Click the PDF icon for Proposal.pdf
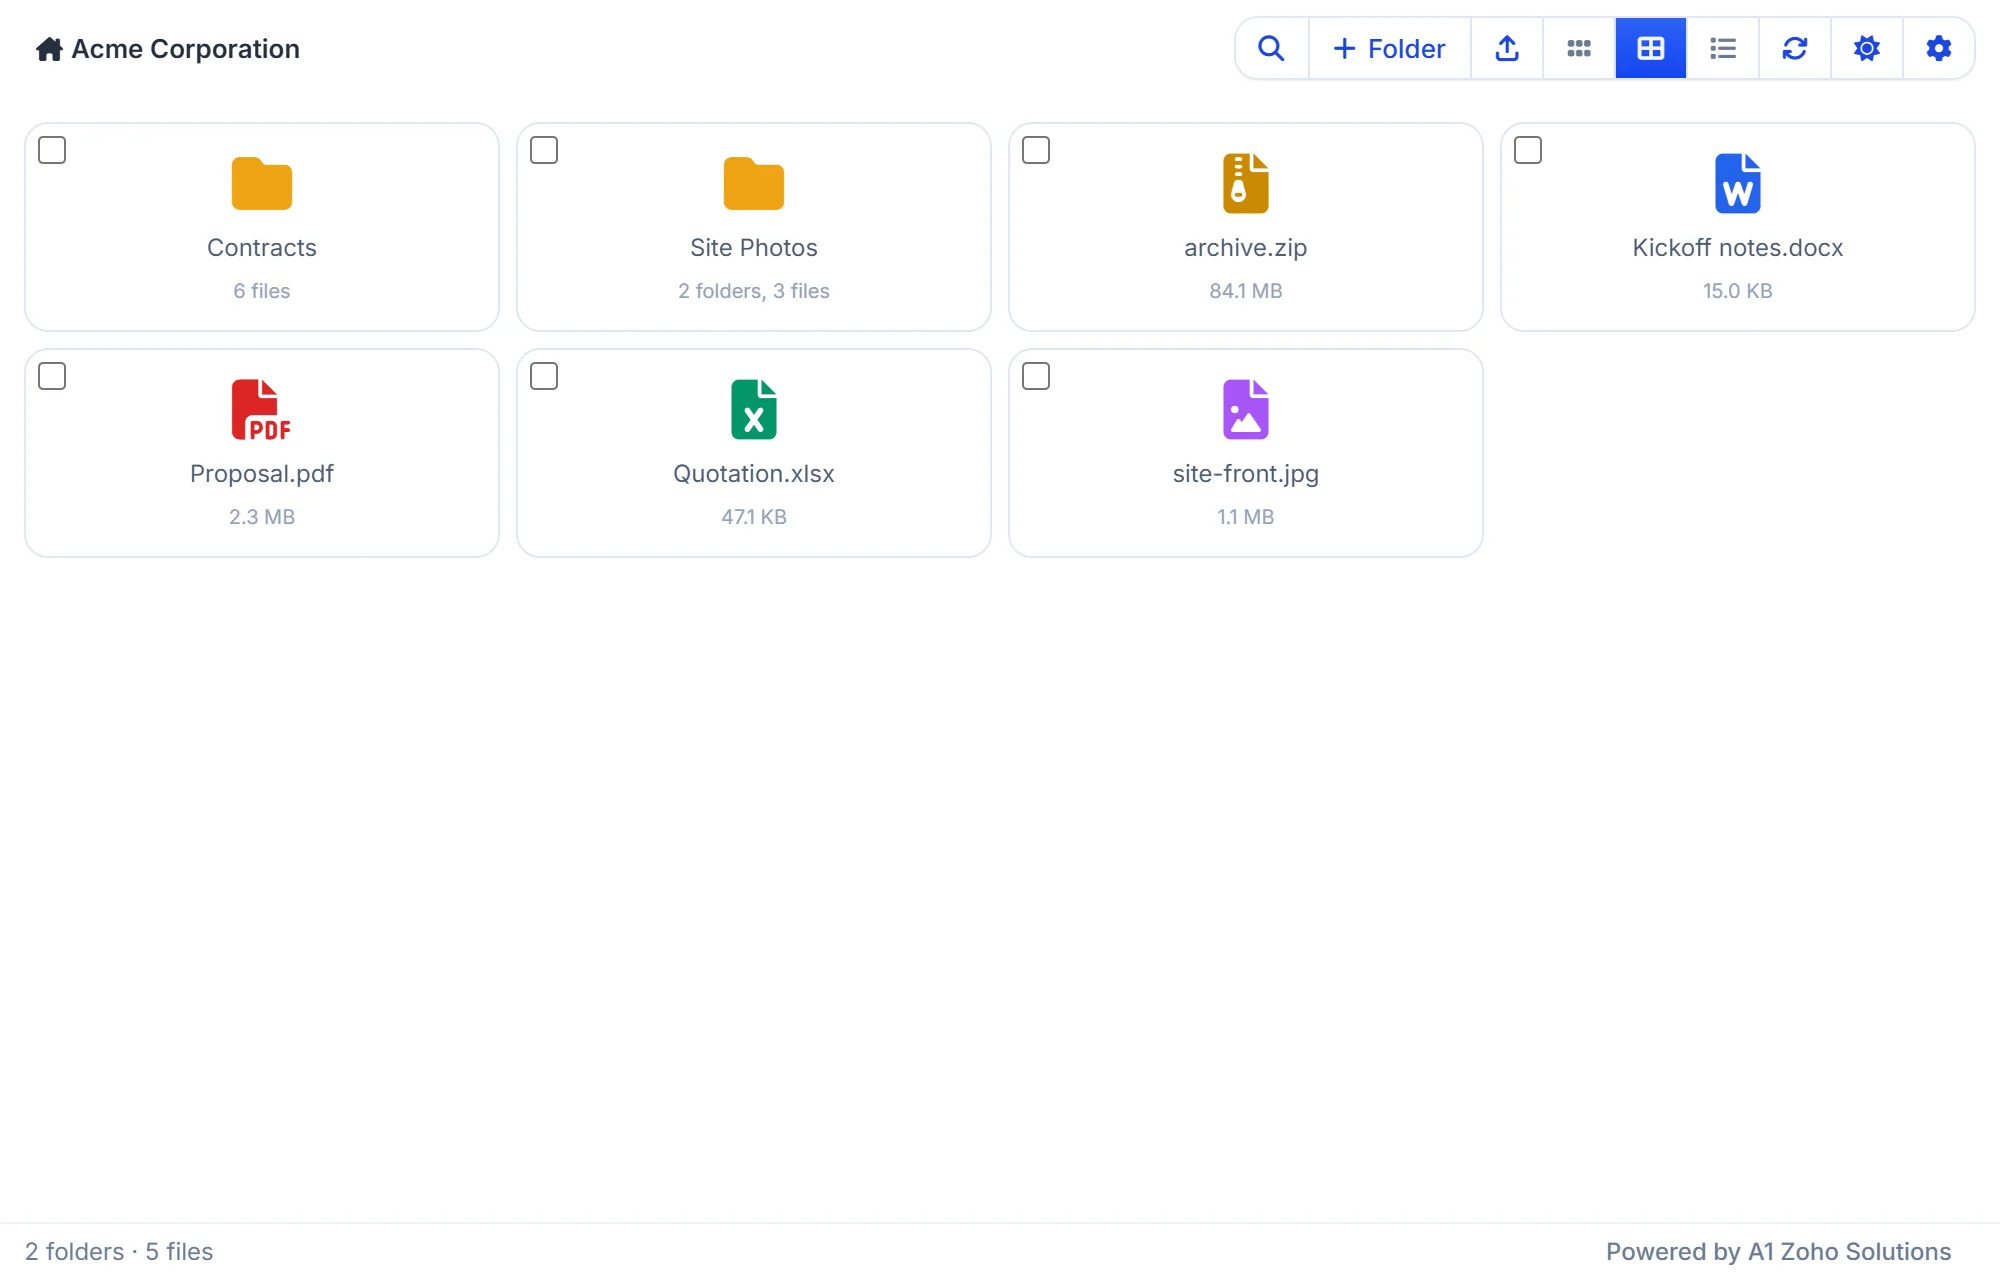Viewport: 2000px width, 1280px height. click(x=262, y=410)
